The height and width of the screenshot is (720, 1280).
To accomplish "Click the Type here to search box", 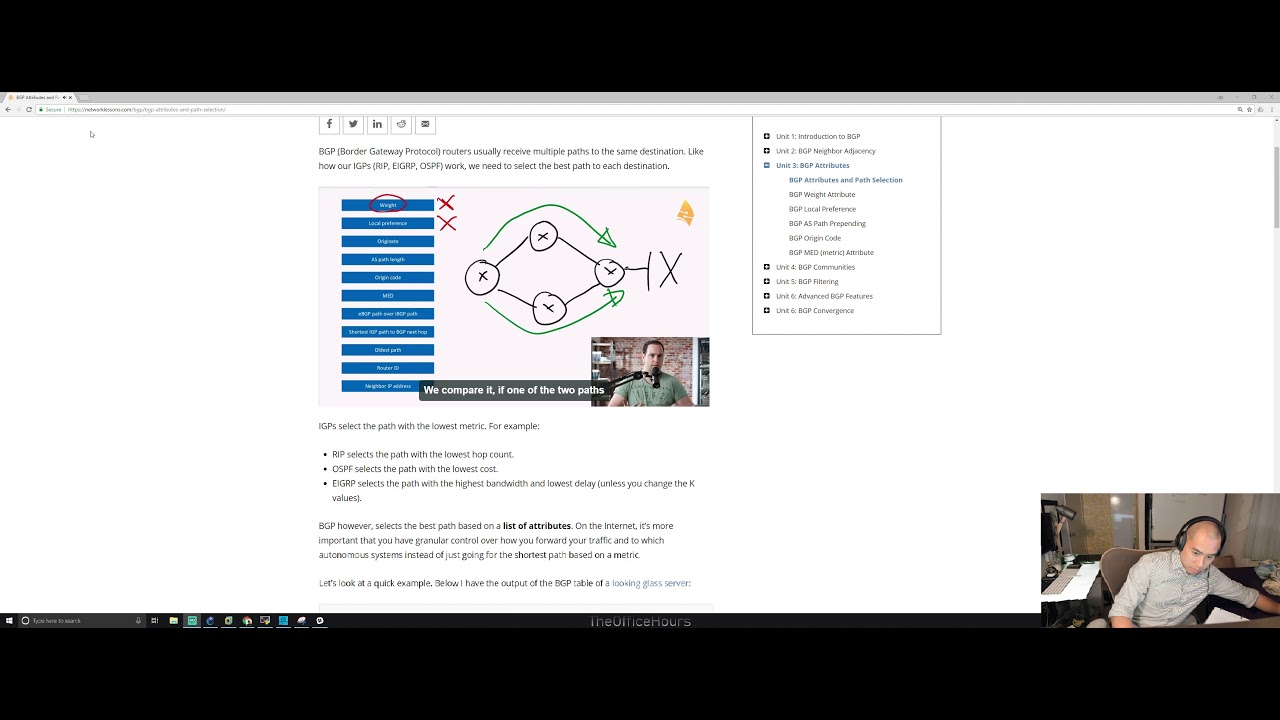I will tap(82, 620).
